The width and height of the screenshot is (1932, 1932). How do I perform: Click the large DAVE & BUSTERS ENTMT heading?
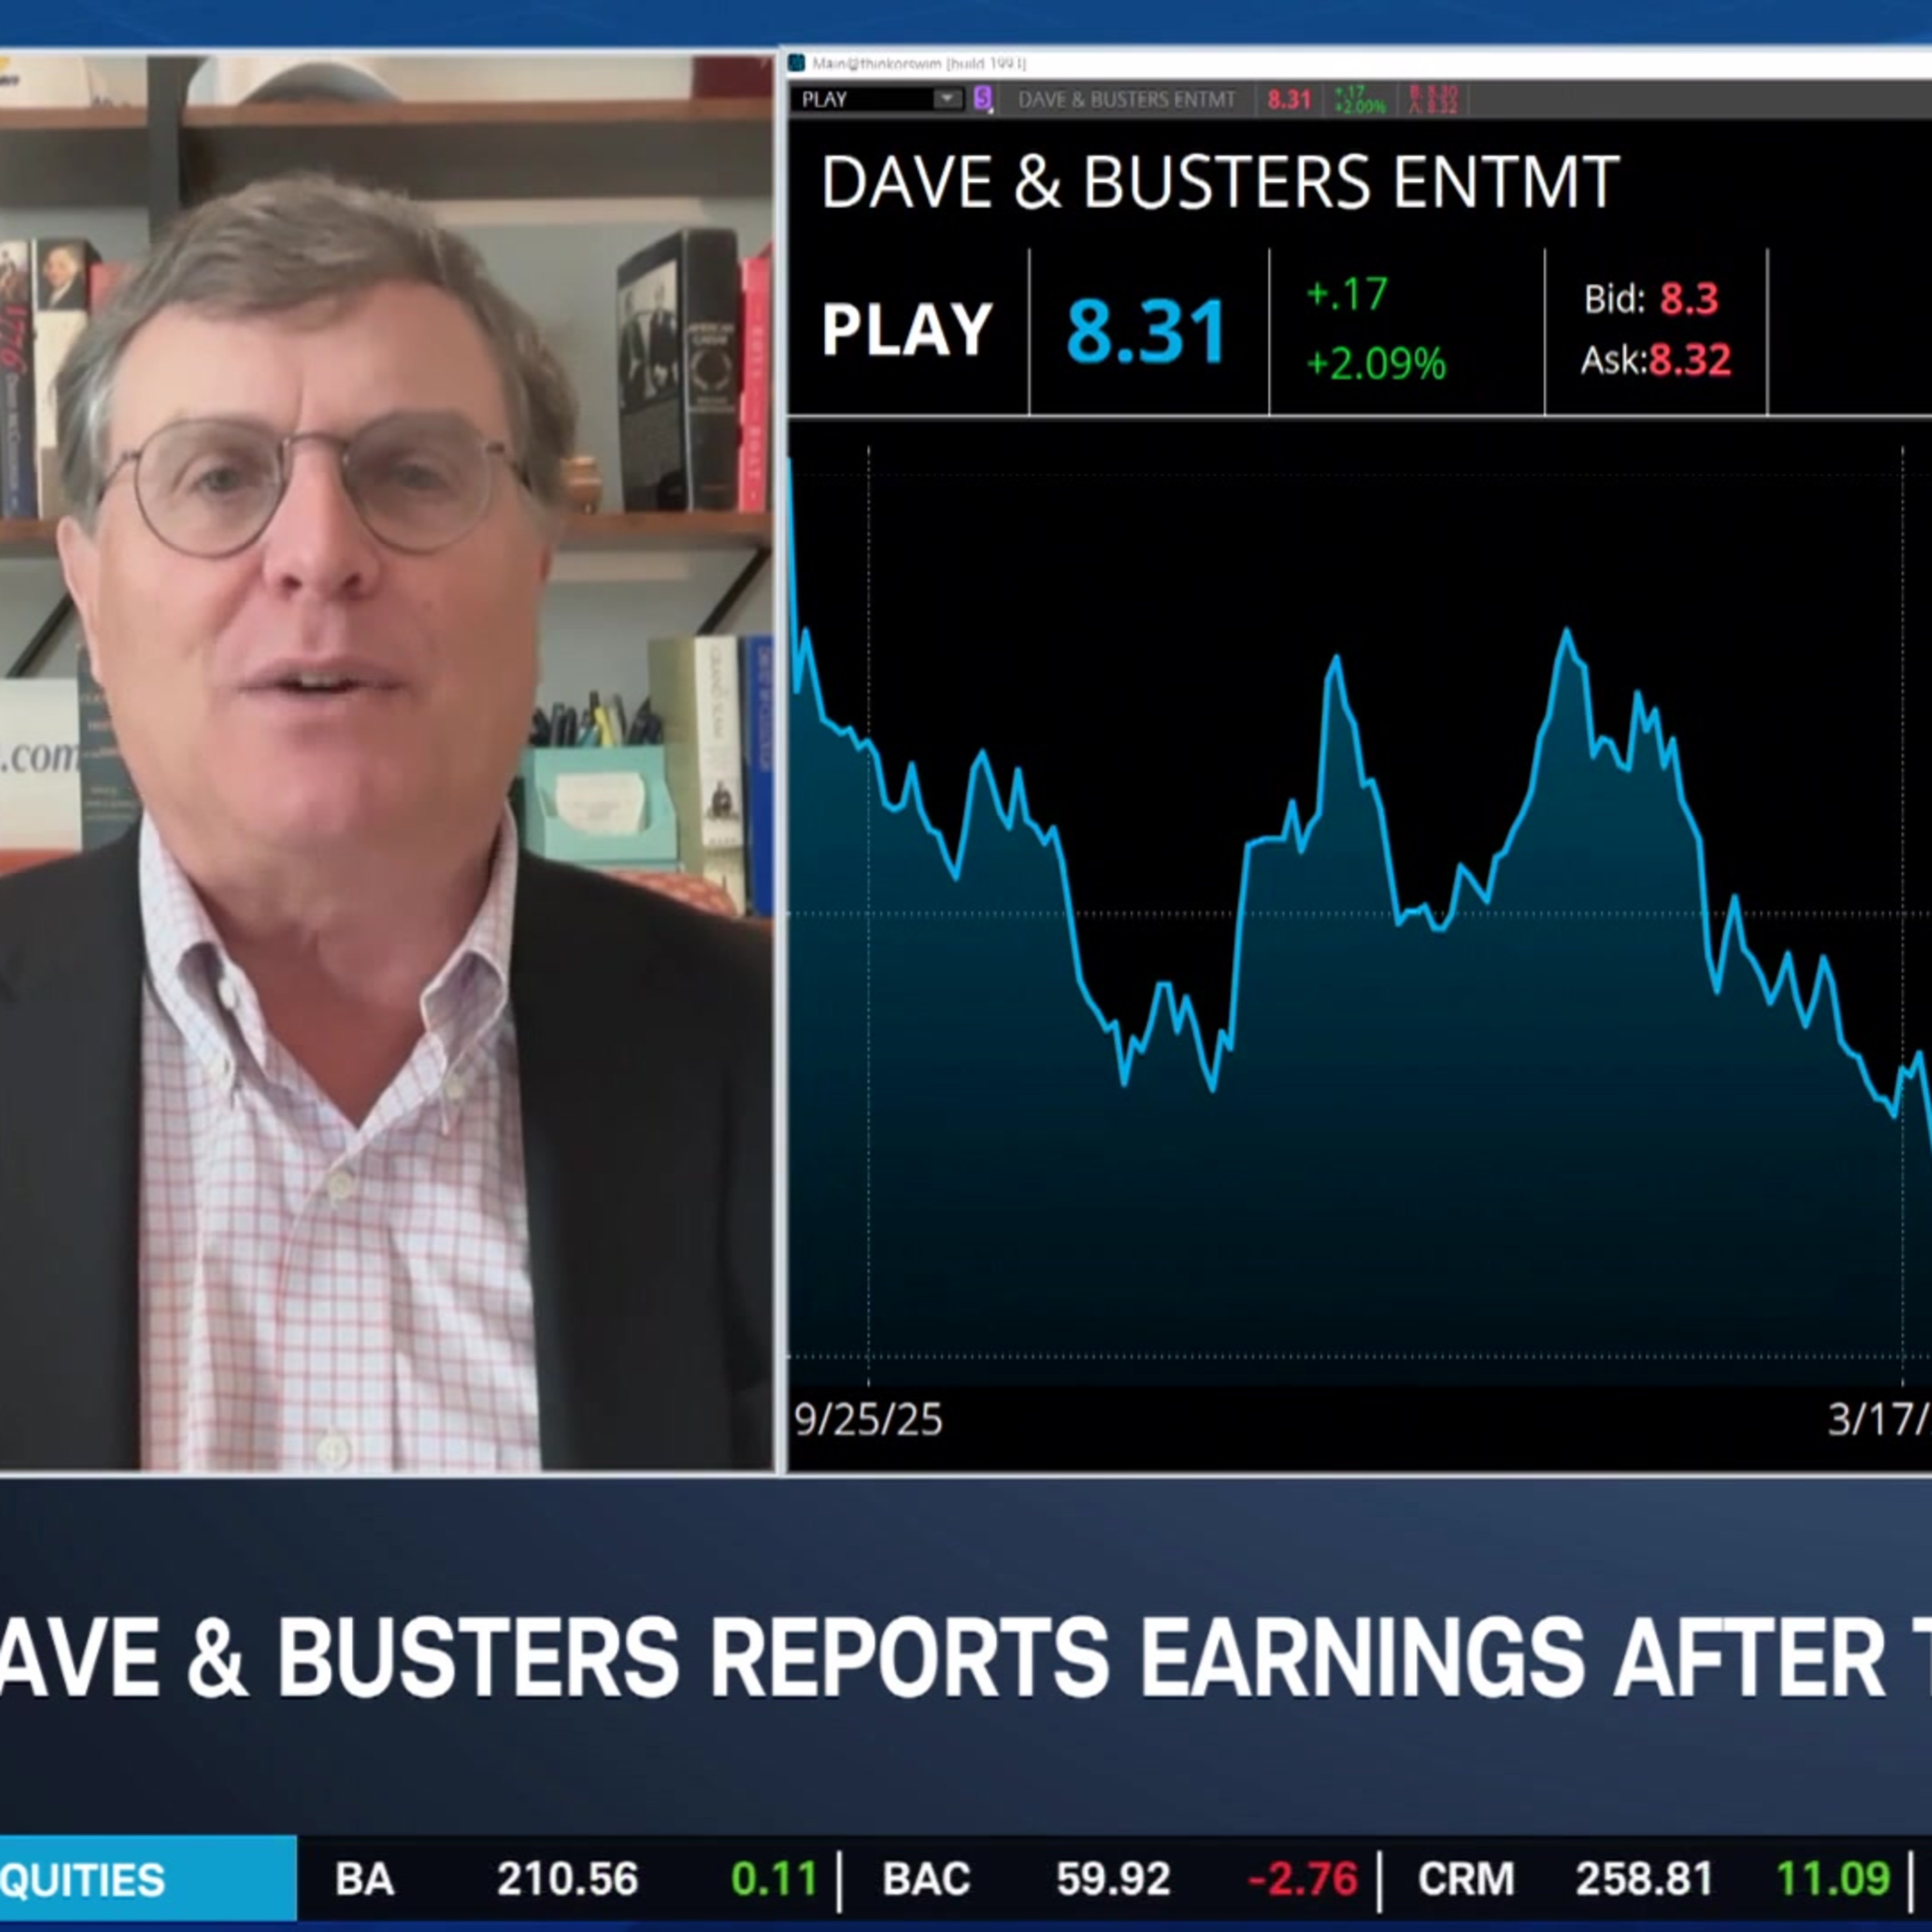1220,182
